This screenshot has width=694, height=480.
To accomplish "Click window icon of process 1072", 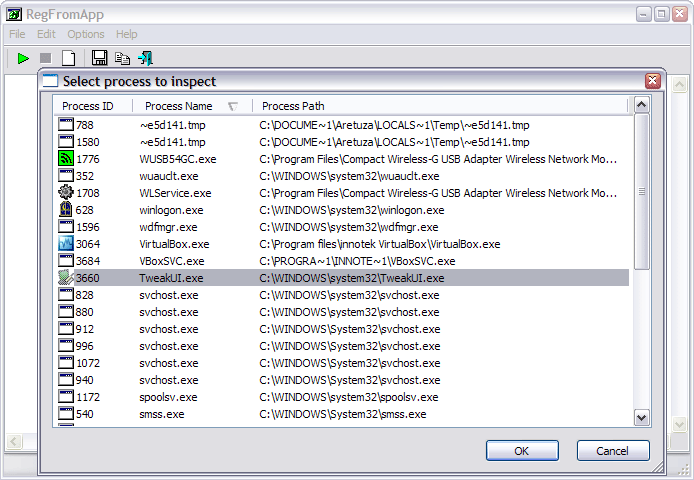I will click(66, 362).
